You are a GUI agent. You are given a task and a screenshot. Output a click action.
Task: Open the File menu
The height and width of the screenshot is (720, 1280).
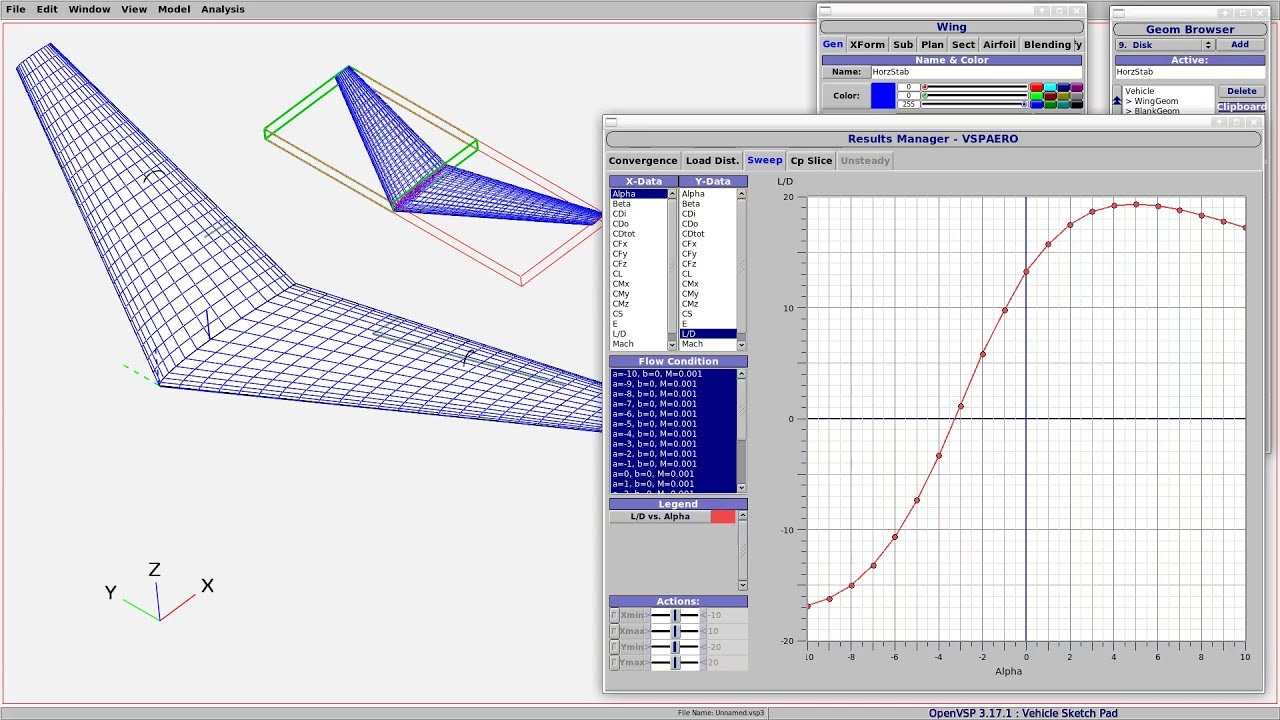(16, 9)
